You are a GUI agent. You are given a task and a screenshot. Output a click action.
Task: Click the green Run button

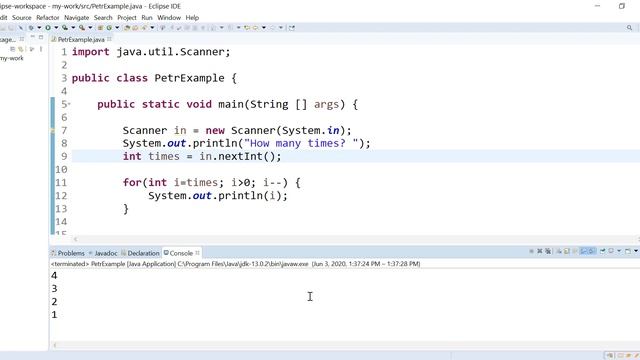tap(48, 28)
